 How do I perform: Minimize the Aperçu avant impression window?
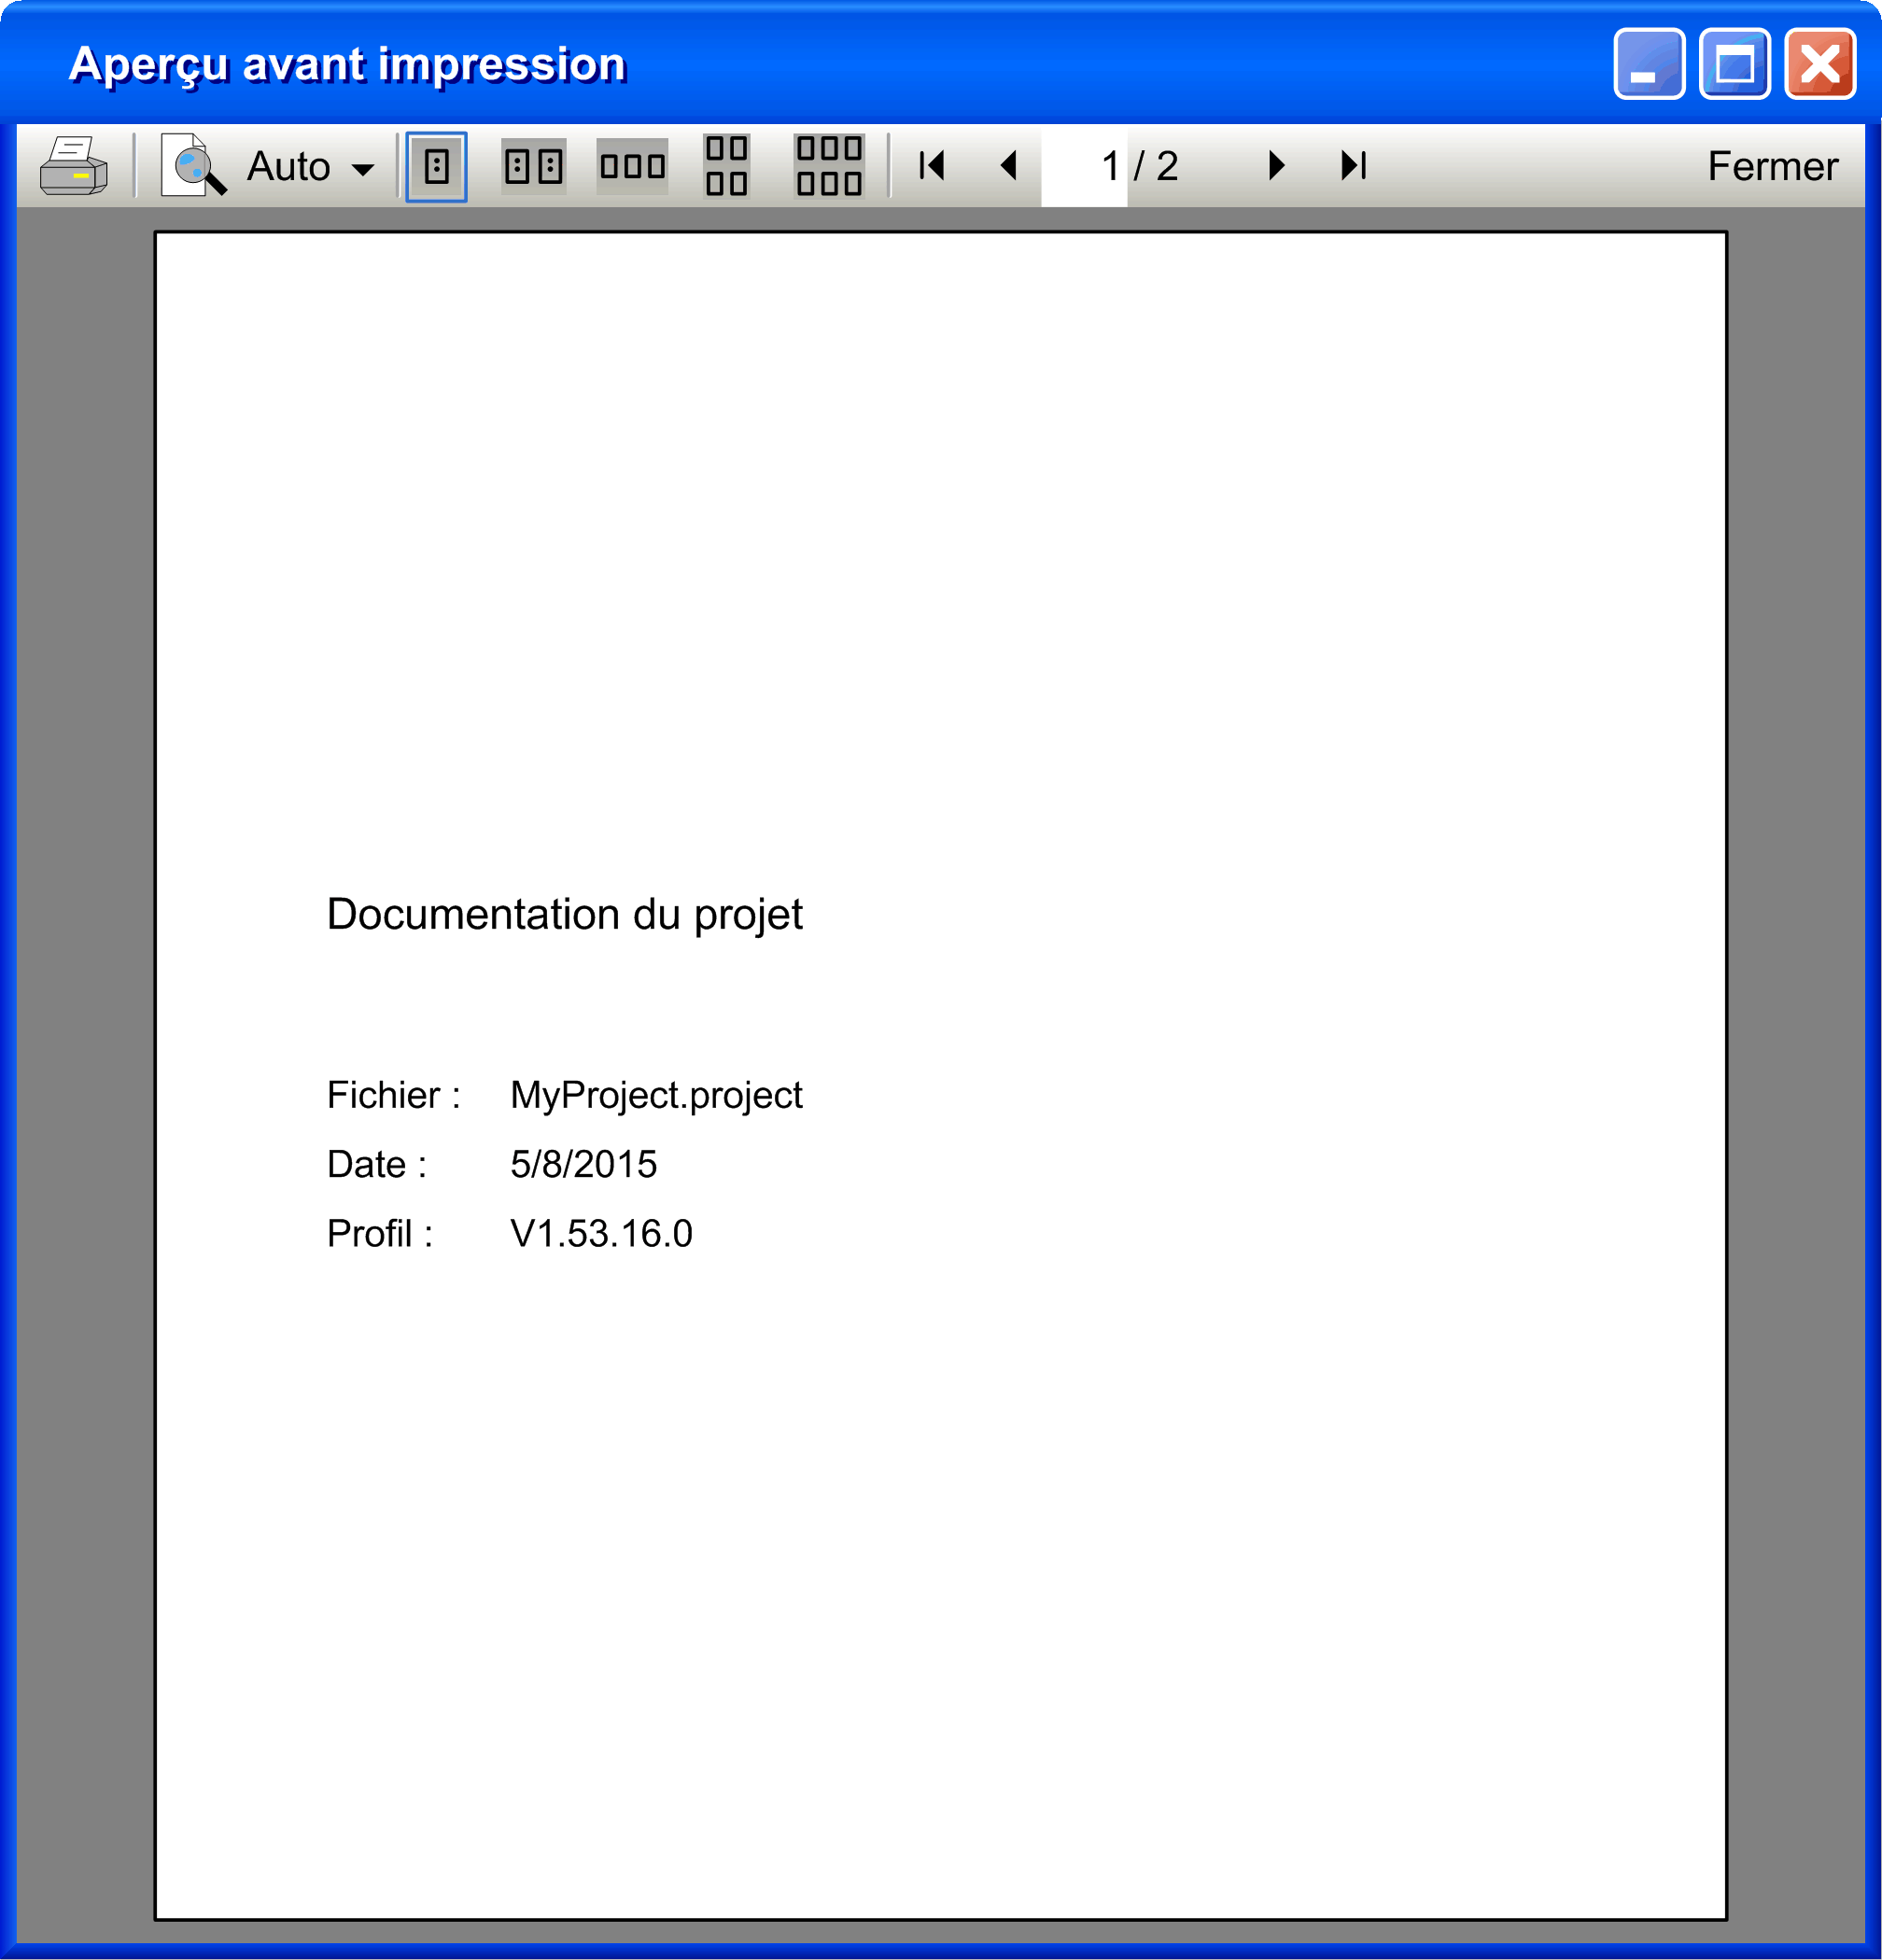click(1649, 65)
